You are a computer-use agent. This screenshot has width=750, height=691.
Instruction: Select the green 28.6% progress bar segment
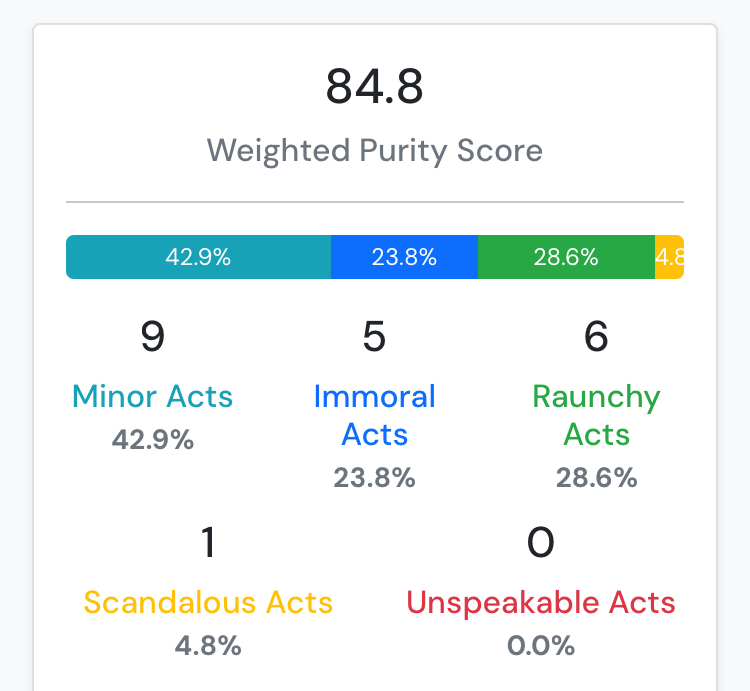pos(566,257)
